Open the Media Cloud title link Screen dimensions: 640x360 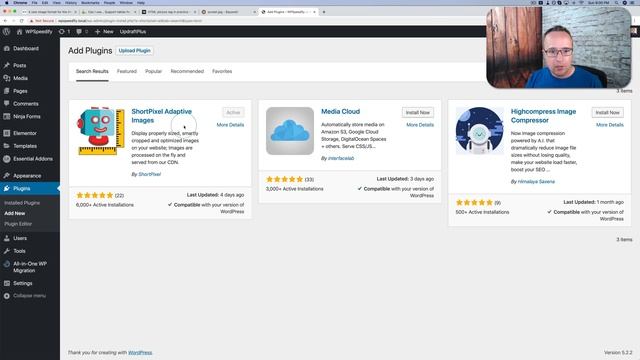point(340,111)
